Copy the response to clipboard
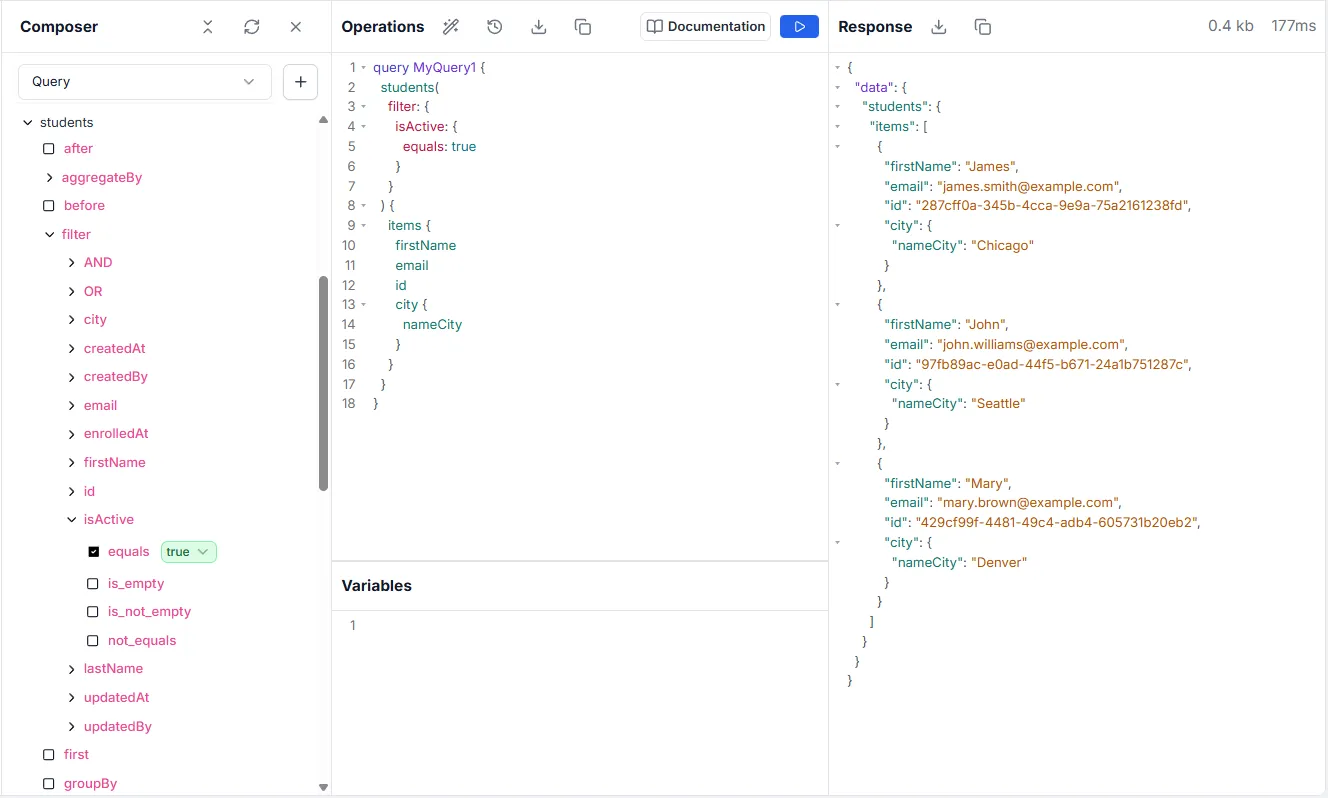Screen dimensions: 1328x798 (982, 27)
